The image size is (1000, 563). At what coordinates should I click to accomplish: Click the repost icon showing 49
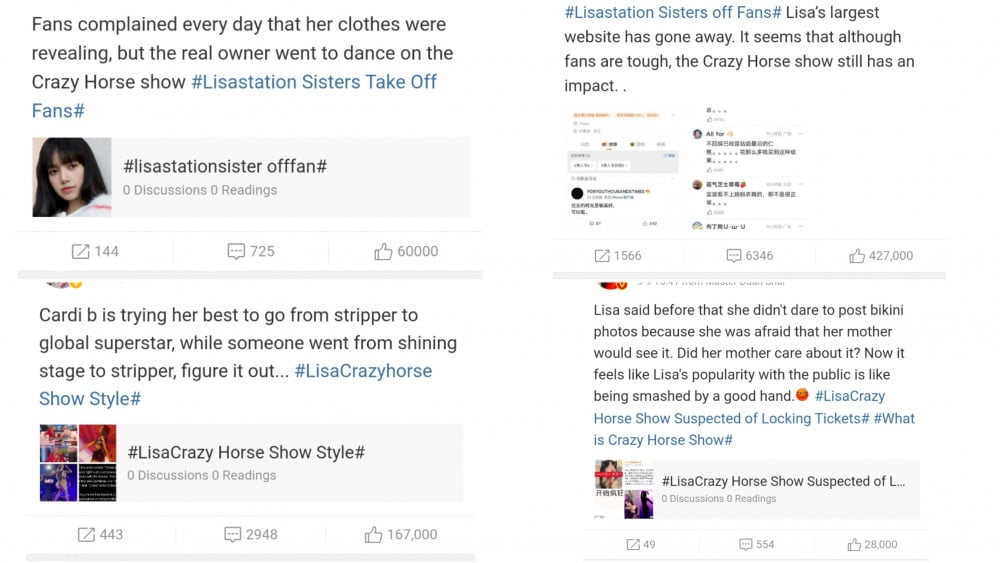[x=632, y=544]
